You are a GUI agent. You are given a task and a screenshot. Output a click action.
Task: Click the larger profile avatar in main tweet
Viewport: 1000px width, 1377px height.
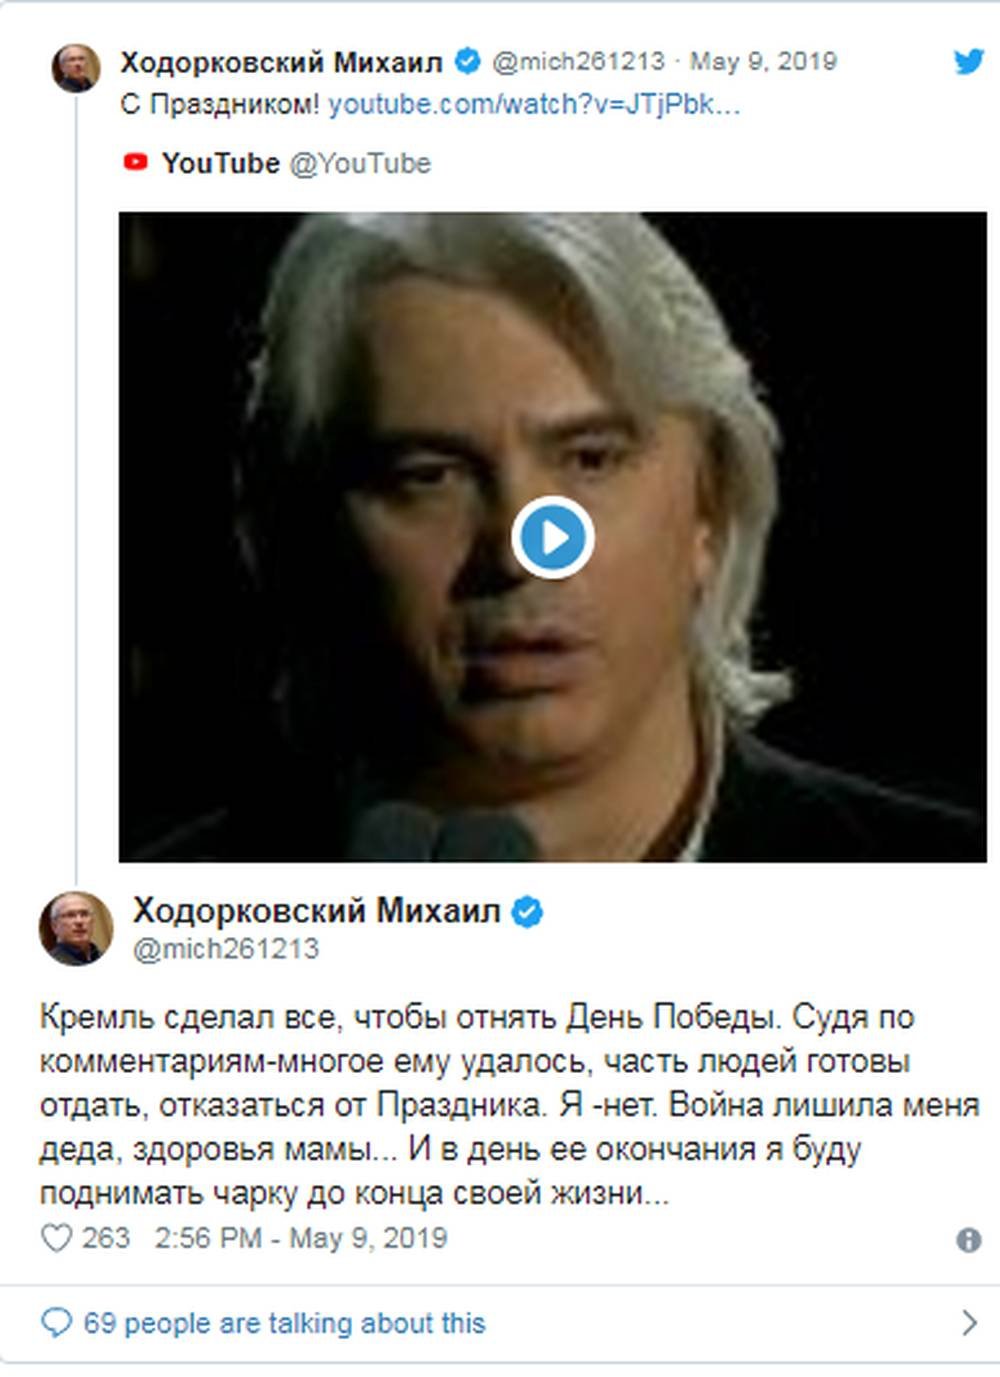(x=76, y=928)
